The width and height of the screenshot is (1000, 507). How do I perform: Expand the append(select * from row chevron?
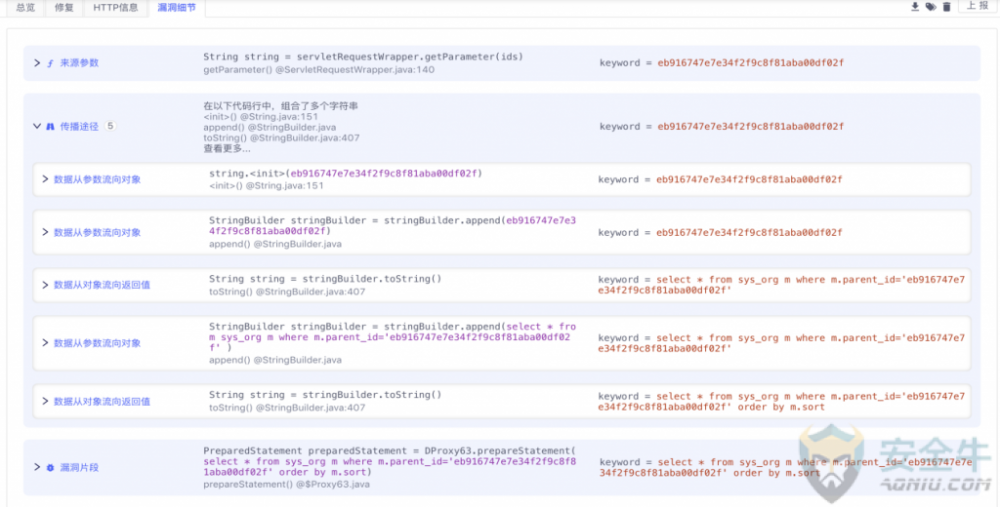[45, 342]
